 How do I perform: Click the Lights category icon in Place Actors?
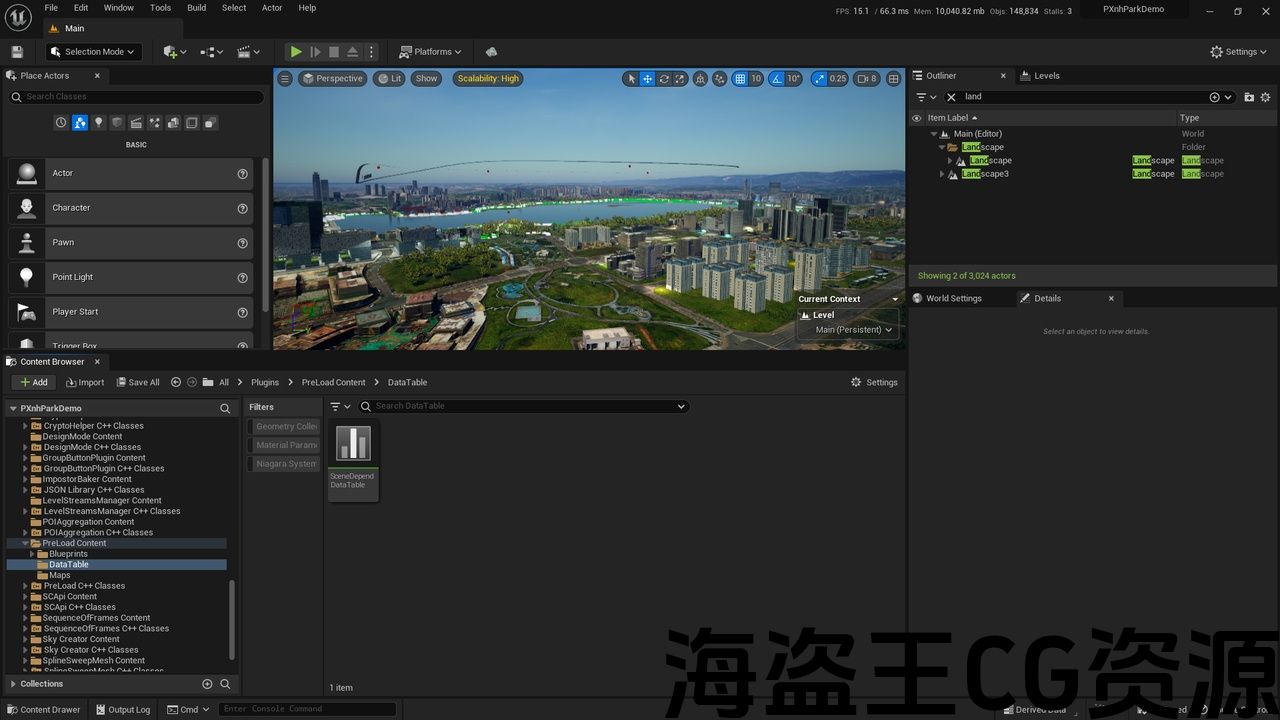click(98, 123)
